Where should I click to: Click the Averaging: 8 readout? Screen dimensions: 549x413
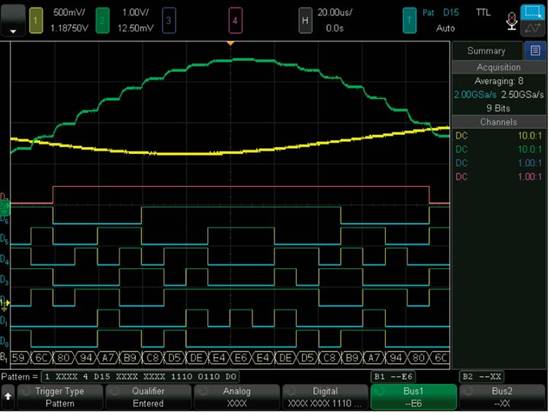pos(499,81)
